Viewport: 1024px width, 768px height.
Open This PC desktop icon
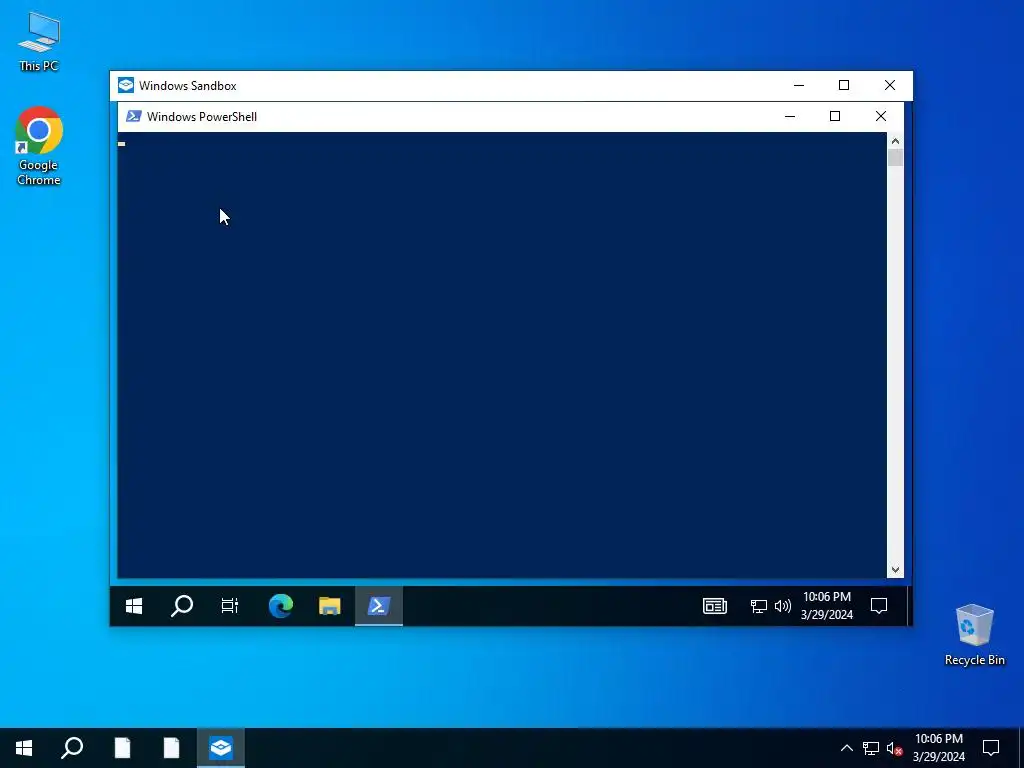pyautogui.click(x=39, y=41)
